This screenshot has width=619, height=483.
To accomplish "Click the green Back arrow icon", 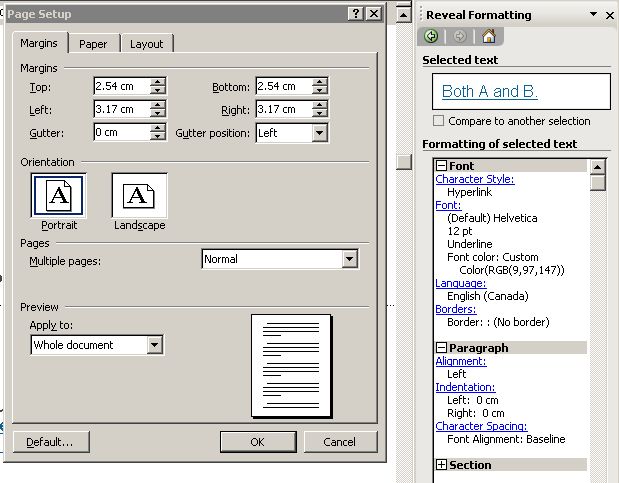I will pos(431,36).
